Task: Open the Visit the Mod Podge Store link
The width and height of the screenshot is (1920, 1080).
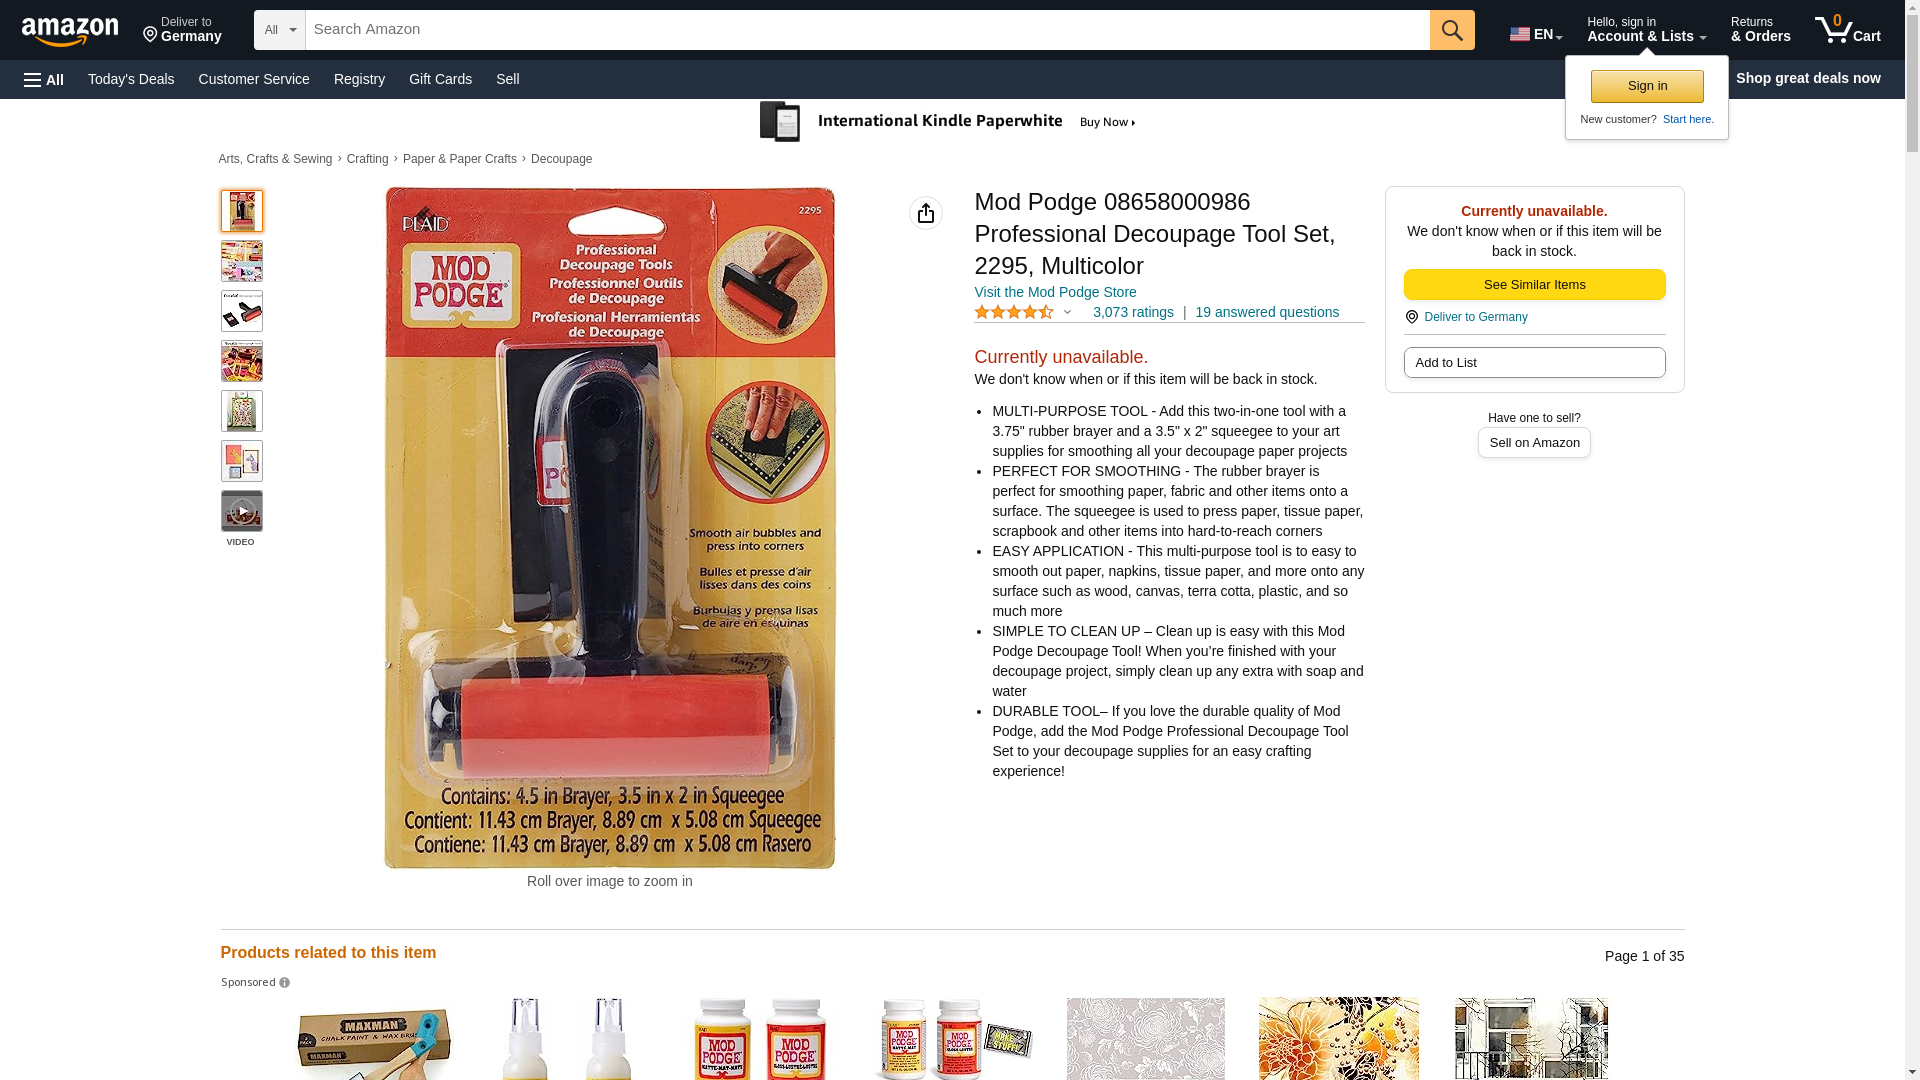Action: click(x=1055, y=292)
